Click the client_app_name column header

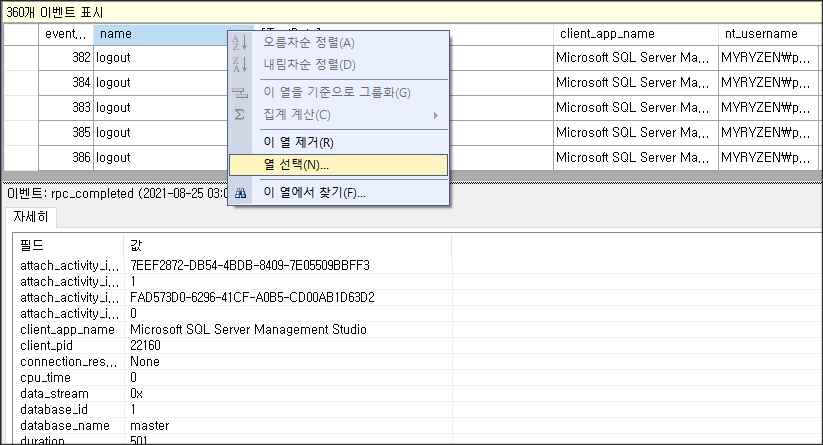635,34
